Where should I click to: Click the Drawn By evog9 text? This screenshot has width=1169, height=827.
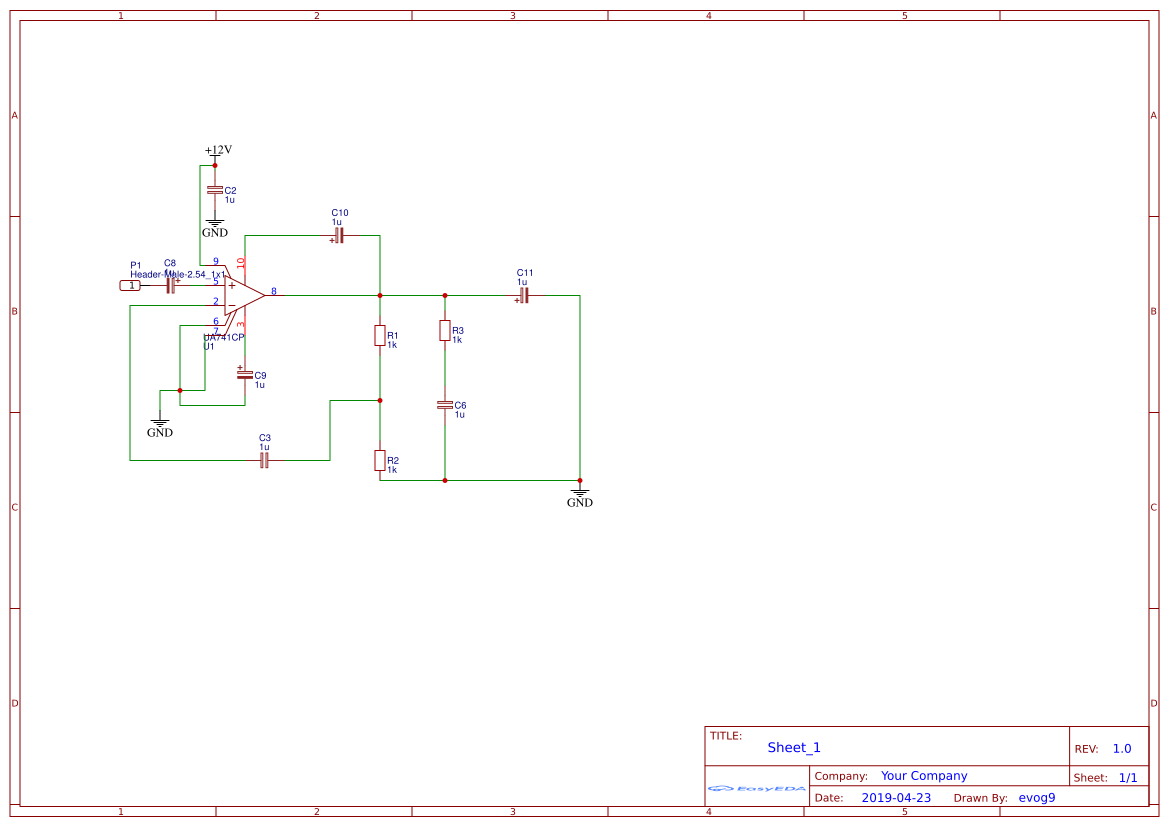1037,797
